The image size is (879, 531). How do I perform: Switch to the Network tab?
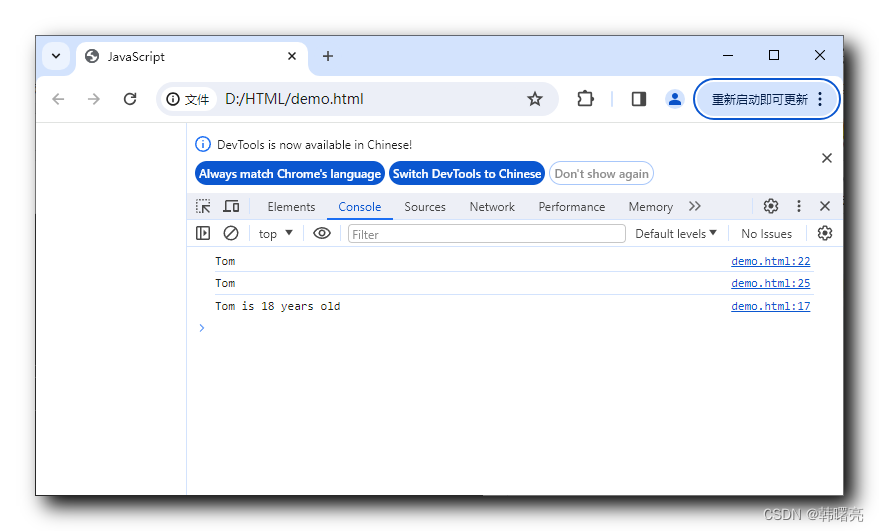(492, 207)
